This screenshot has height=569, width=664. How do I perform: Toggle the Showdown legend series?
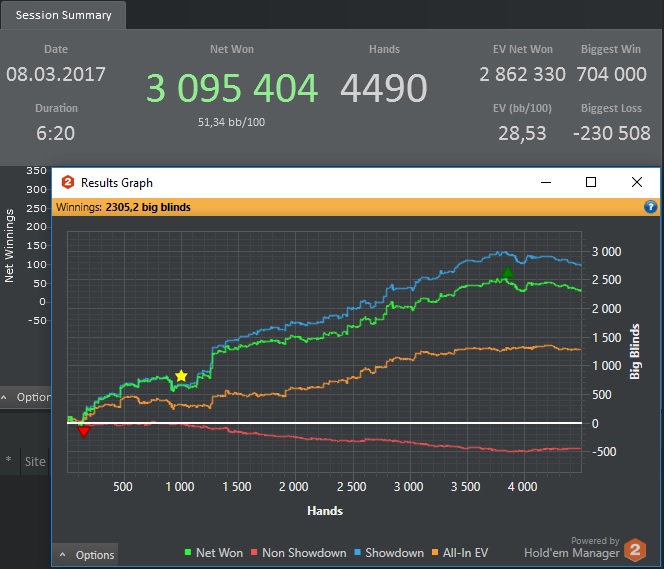coord(389,552)
